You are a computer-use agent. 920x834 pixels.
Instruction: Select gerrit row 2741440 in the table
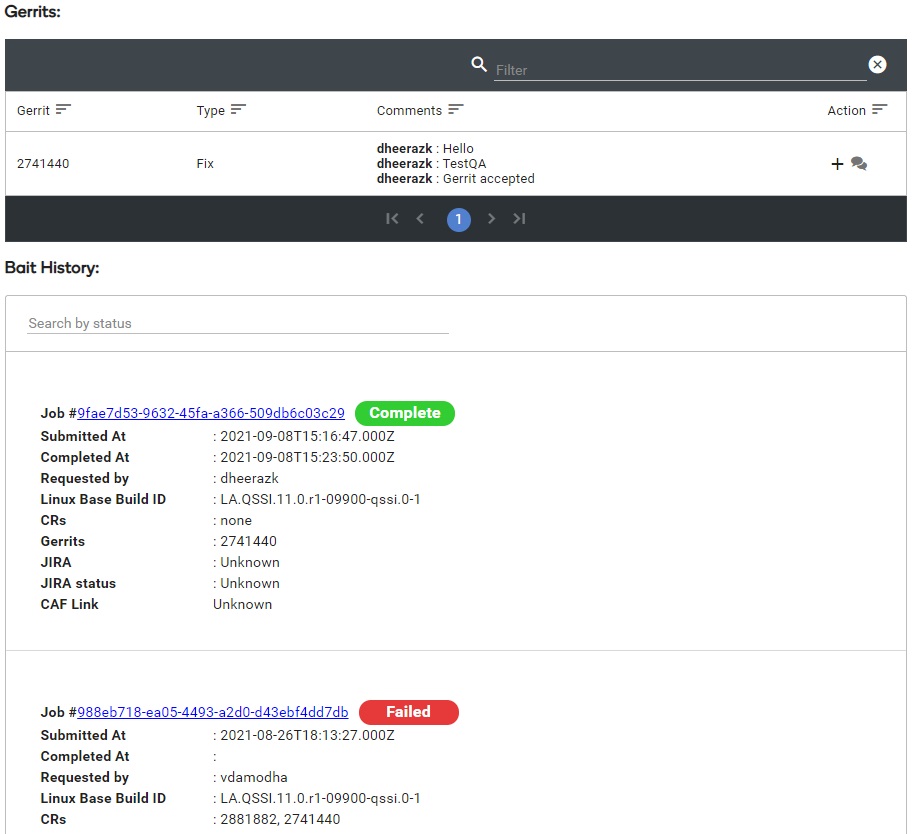point(42,164)
